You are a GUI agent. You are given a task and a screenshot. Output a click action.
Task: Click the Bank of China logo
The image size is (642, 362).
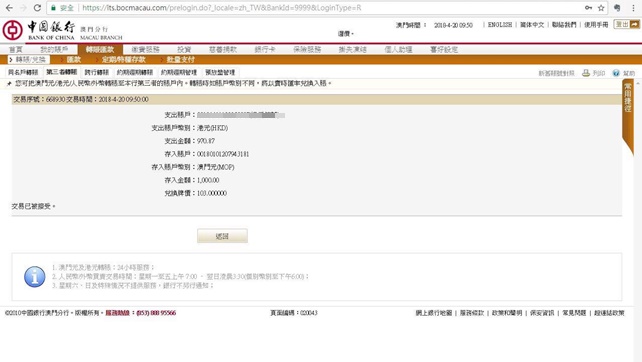(x=12, y=30)
